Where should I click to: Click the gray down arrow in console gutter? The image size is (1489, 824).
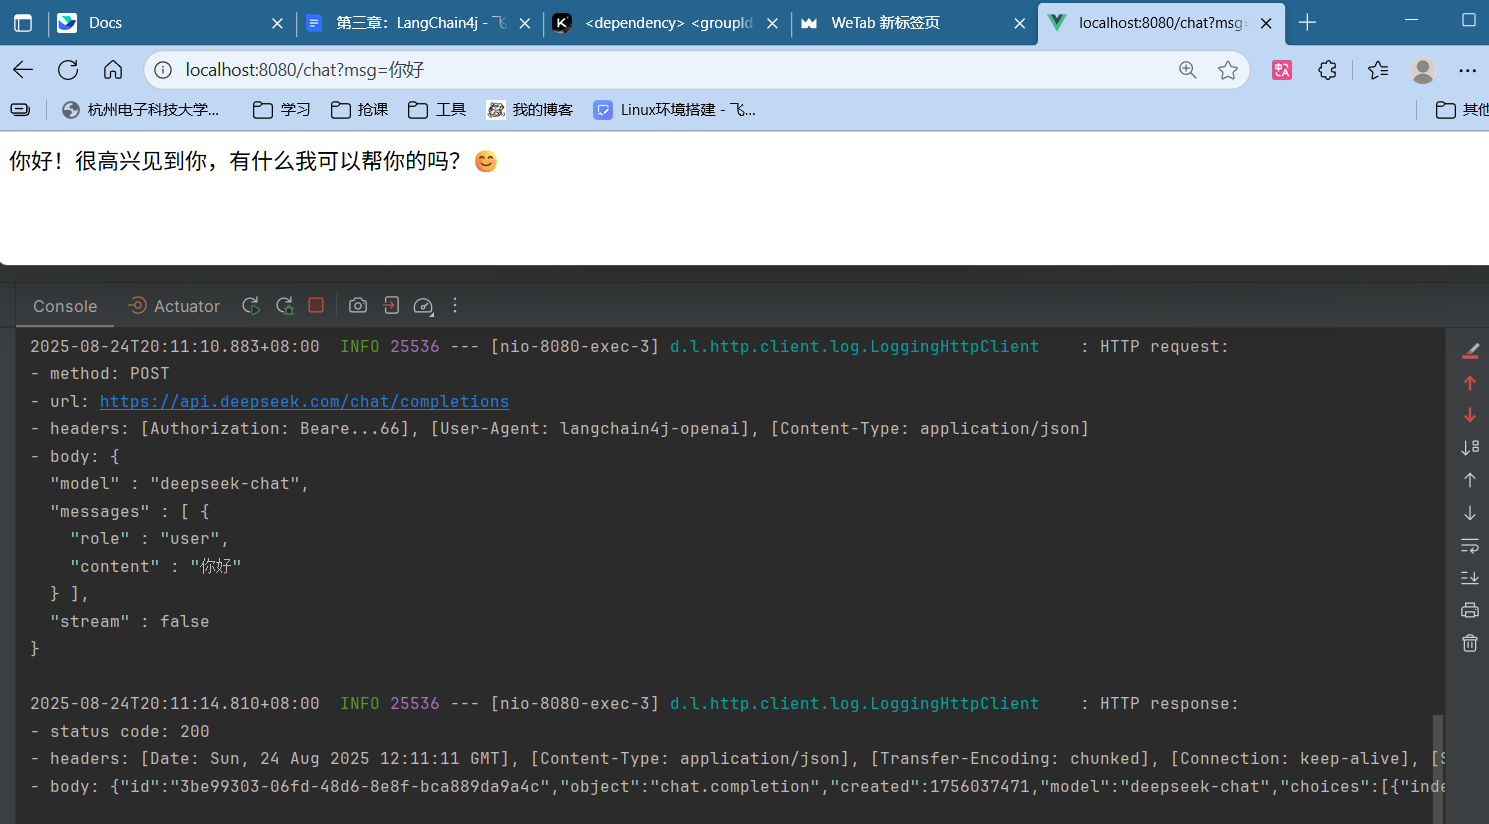pos(1470,513)
